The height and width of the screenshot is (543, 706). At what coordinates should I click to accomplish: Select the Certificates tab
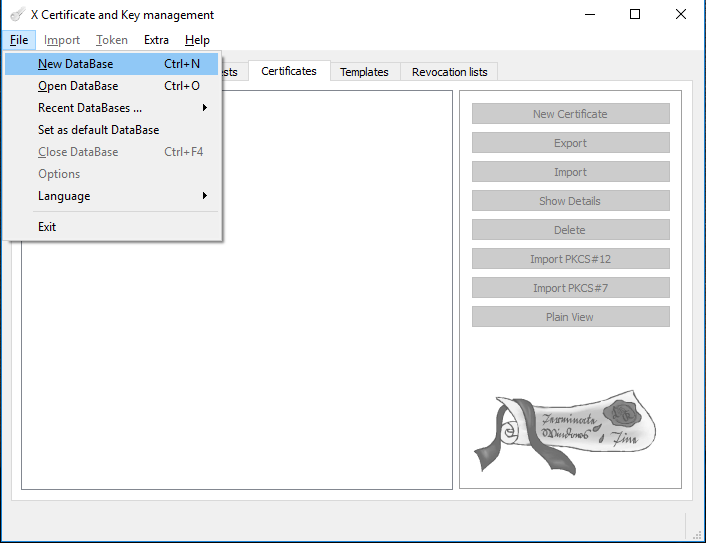coord(289,71)
